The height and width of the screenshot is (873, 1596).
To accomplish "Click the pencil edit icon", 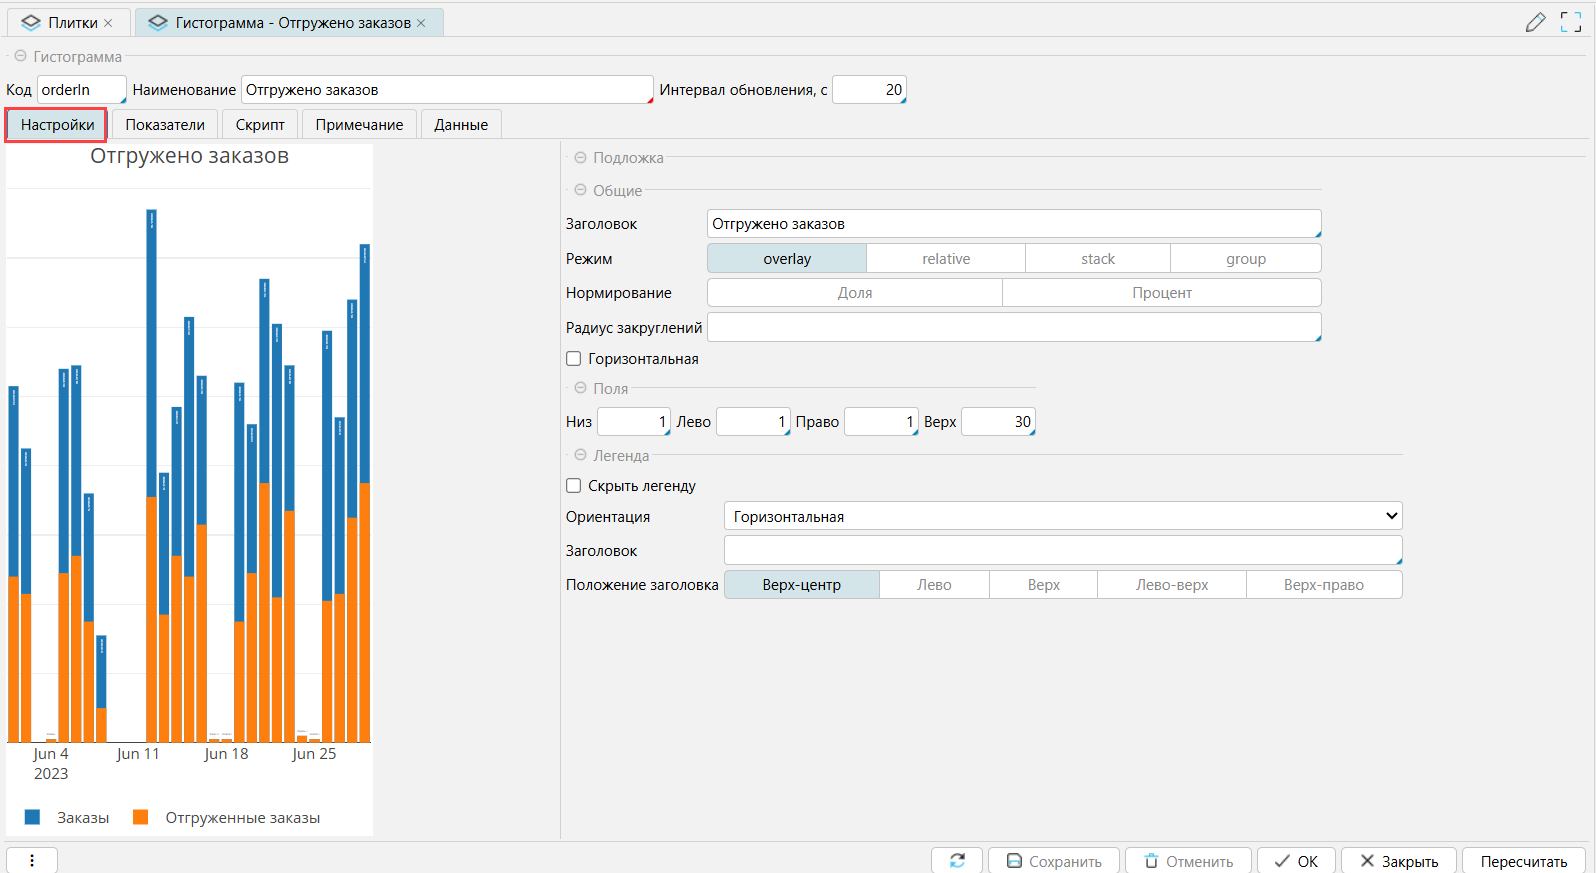I will pyautogui.click(x=1535, y=22).
